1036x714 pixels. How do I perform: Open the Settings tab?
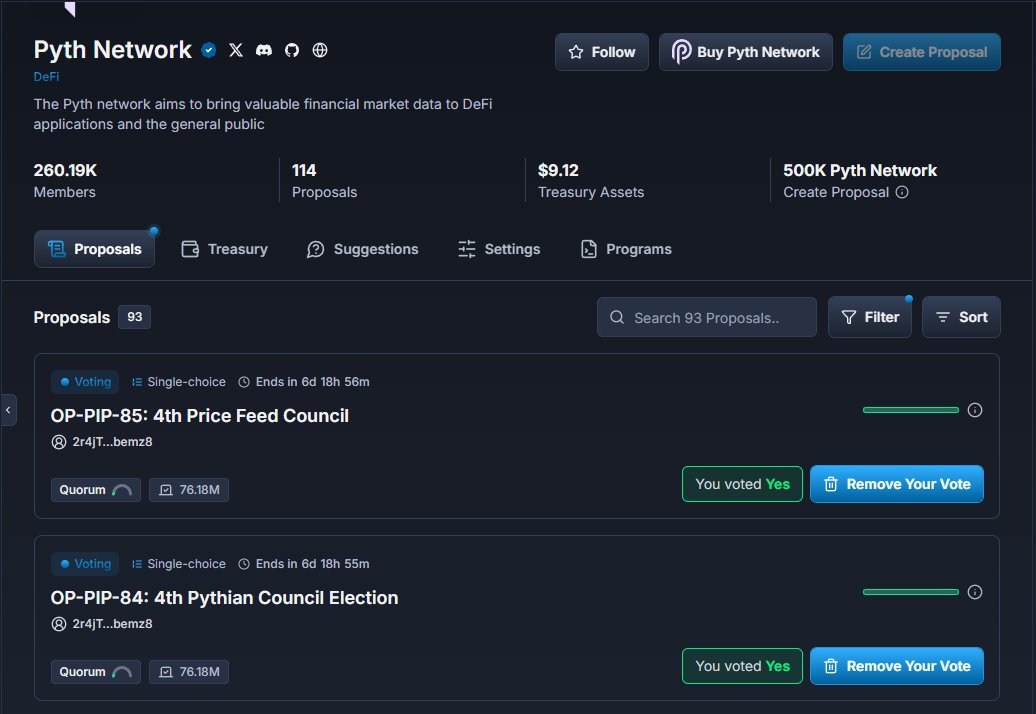pyautogui.click(x=500, y=249)
